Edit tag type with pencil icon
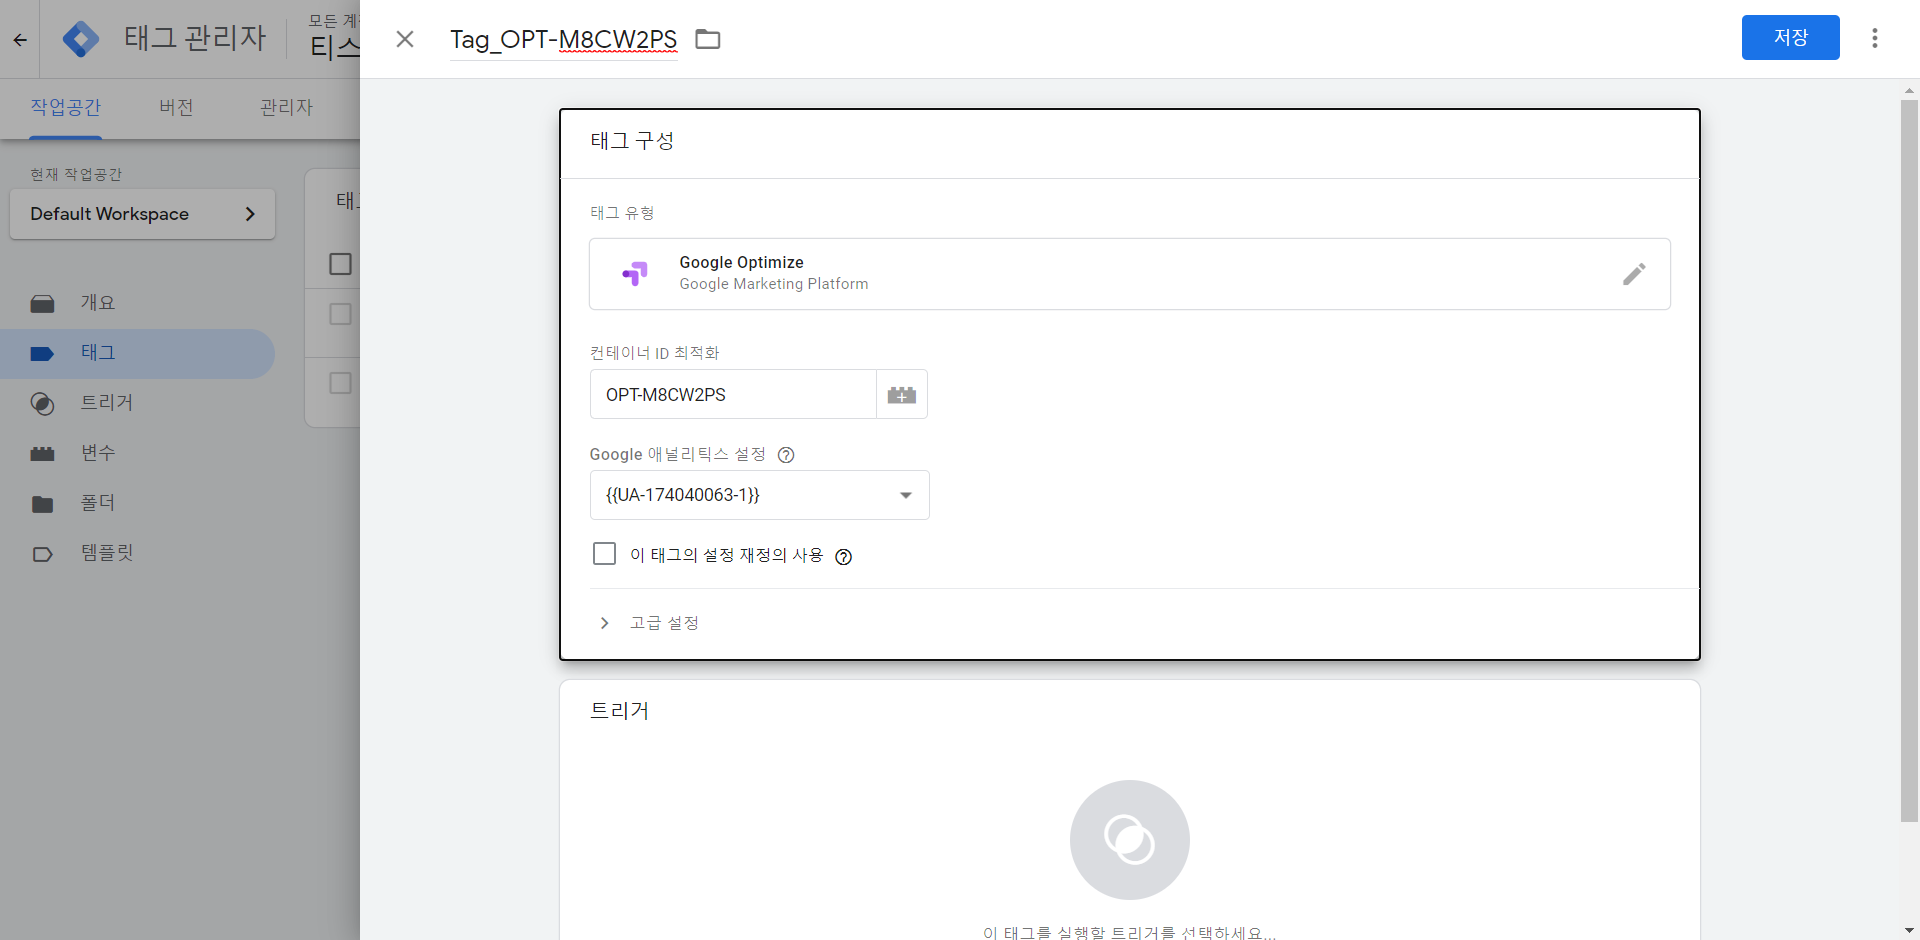Image resolution: width=1920 pixels, height=940 pixels. click(x=1634, y=274)
